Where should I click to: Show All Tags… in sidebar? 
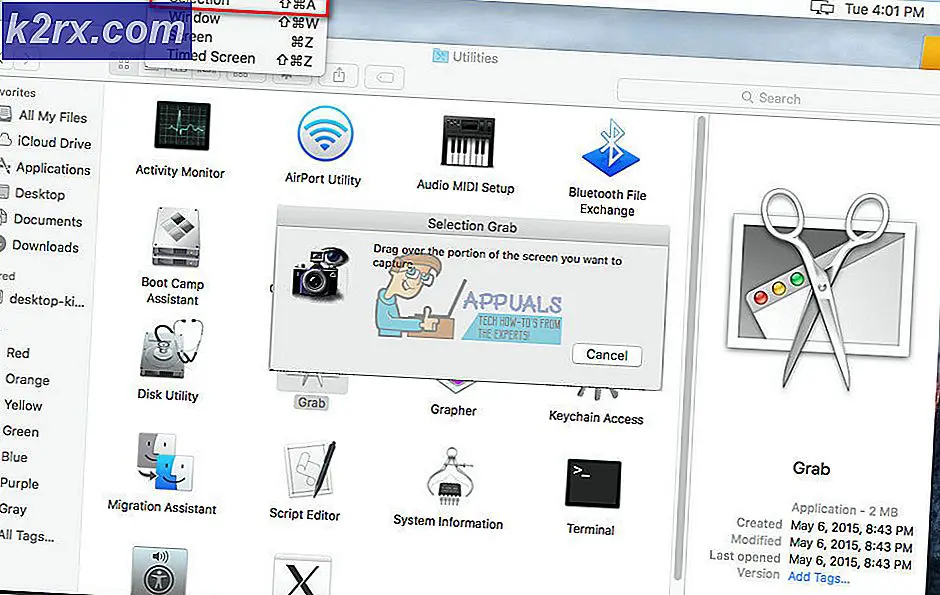[27, 535]
